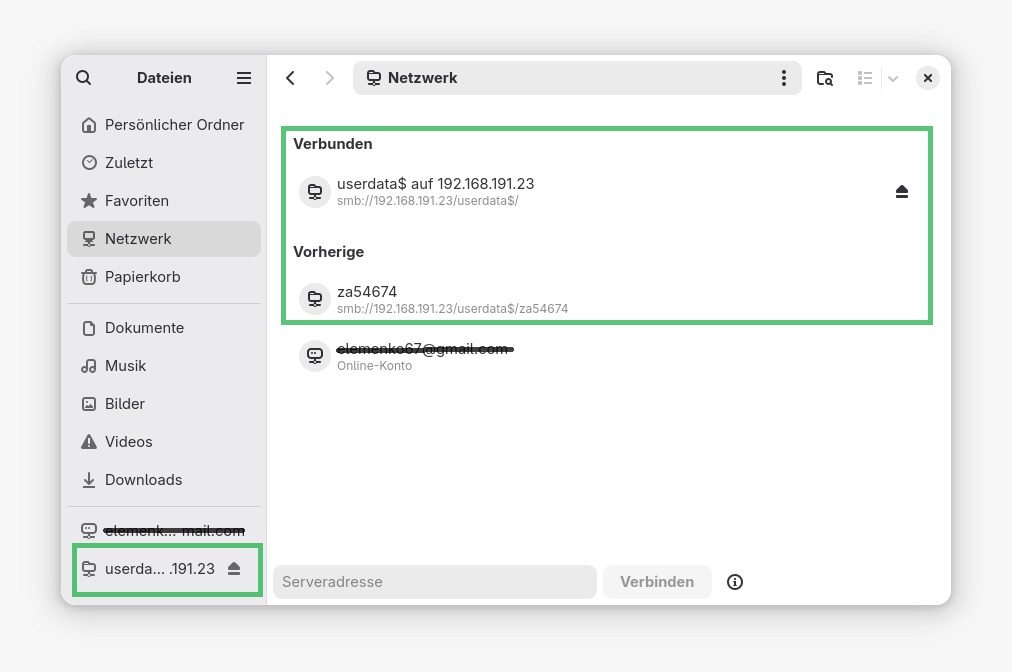This screenshot has width=1012, height=672.
Task: Open the Online-Konto entry
Action: 607,356
